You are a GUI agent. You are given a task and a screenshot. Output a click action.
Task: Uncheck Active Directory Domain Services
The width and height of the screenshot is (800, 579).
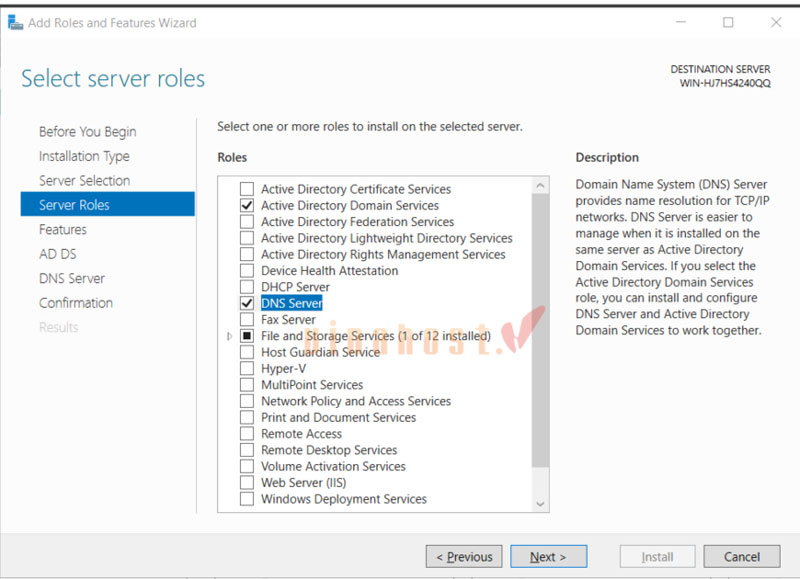246,205
